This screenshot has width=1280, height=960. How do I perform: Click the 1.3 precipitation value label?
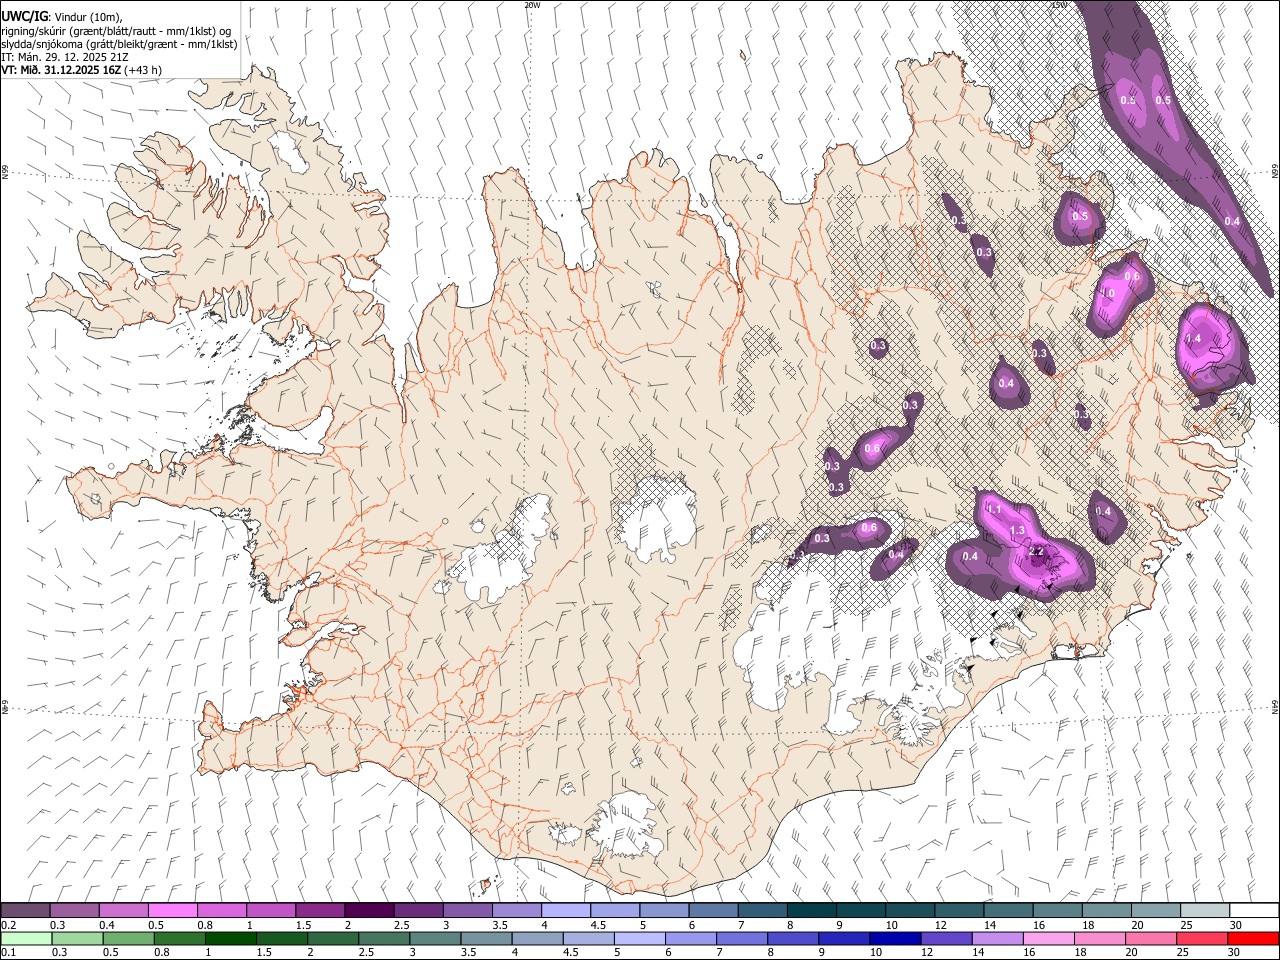(x=1018, y=530)
